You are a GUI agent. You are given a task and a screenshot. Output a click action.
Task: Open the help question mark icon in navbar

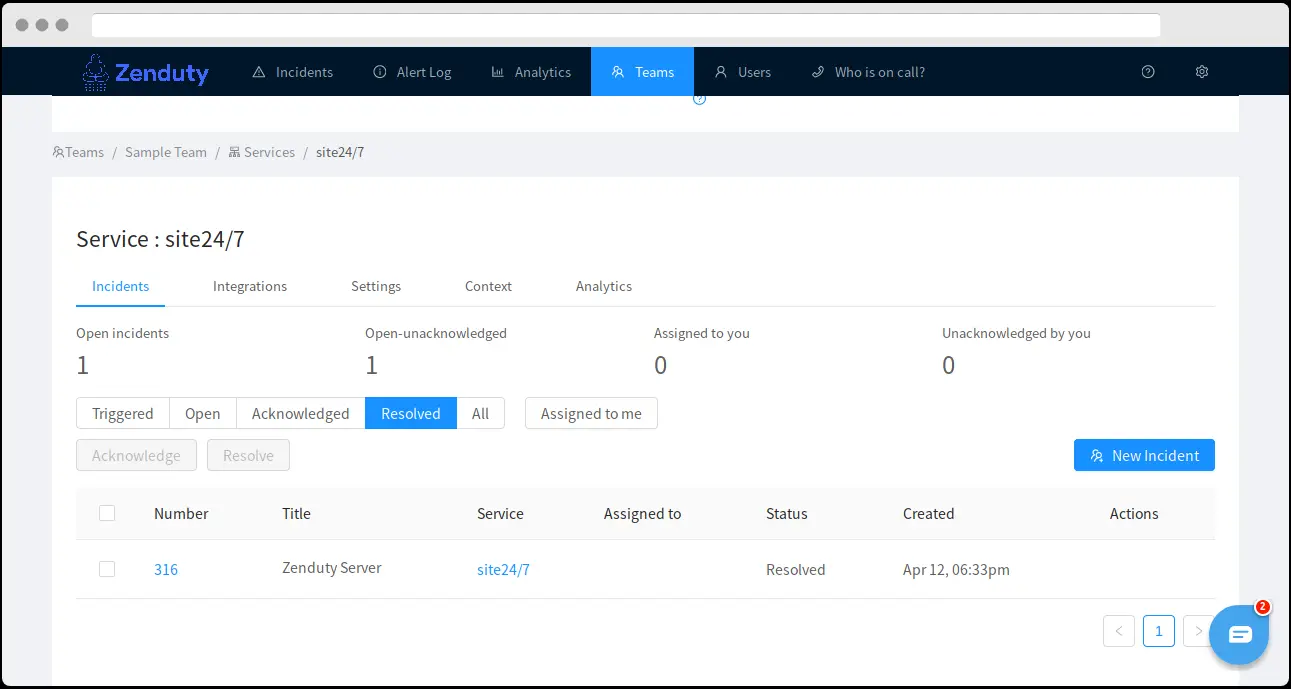pyautogui.click(x=1148, y=72)
